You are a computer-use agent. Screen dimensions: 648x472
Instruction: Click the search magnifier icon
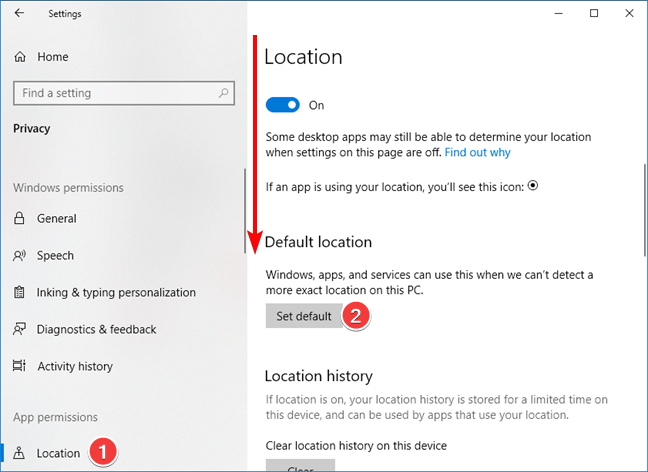pyautogui.click(x=224, y=93)
